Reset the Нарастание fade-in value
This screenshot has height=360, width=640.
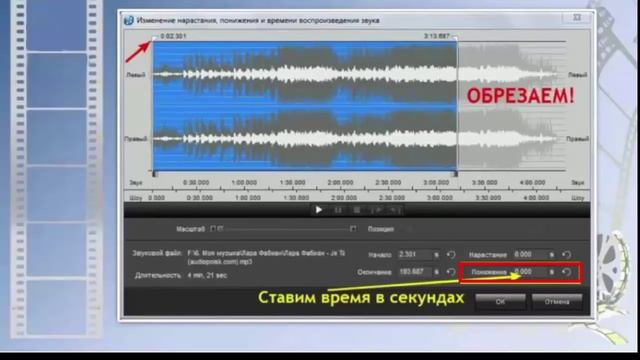[566, 255]
